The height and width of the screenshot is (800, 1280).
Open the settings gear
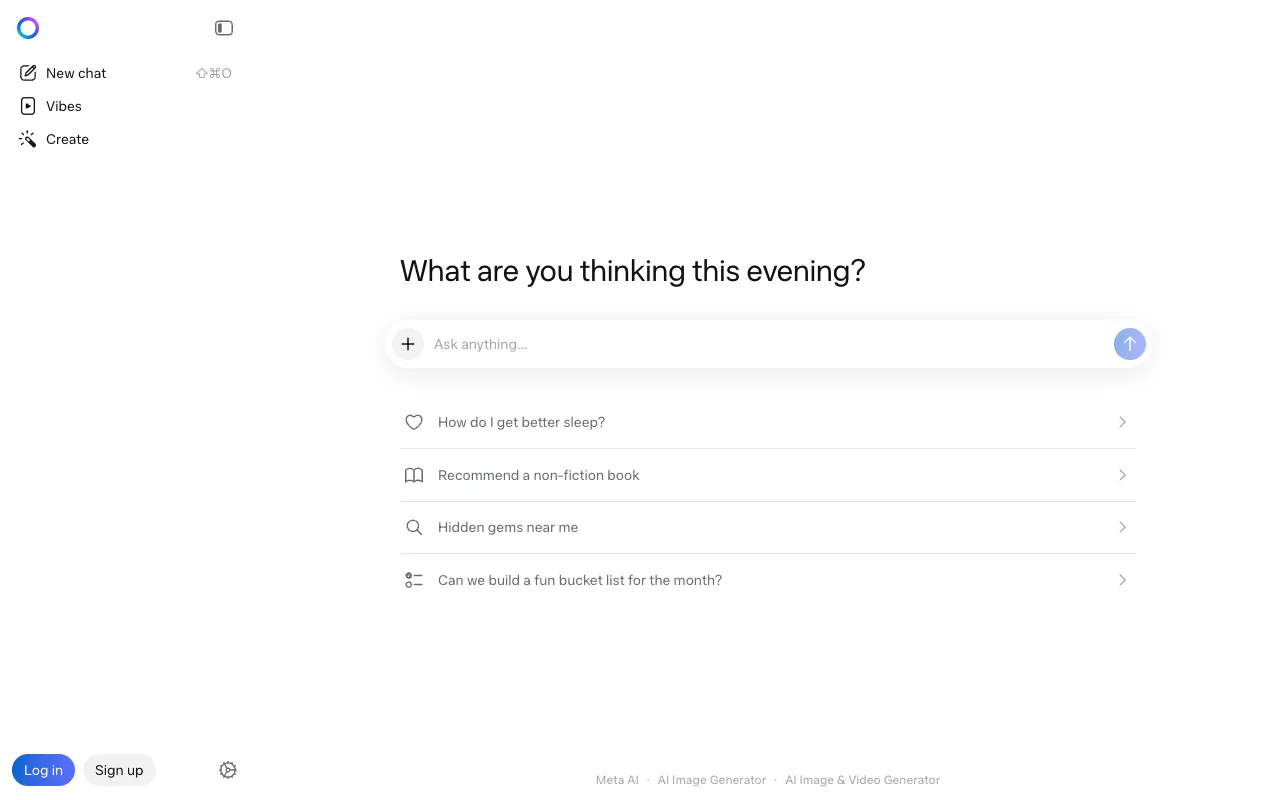(228, 770)
